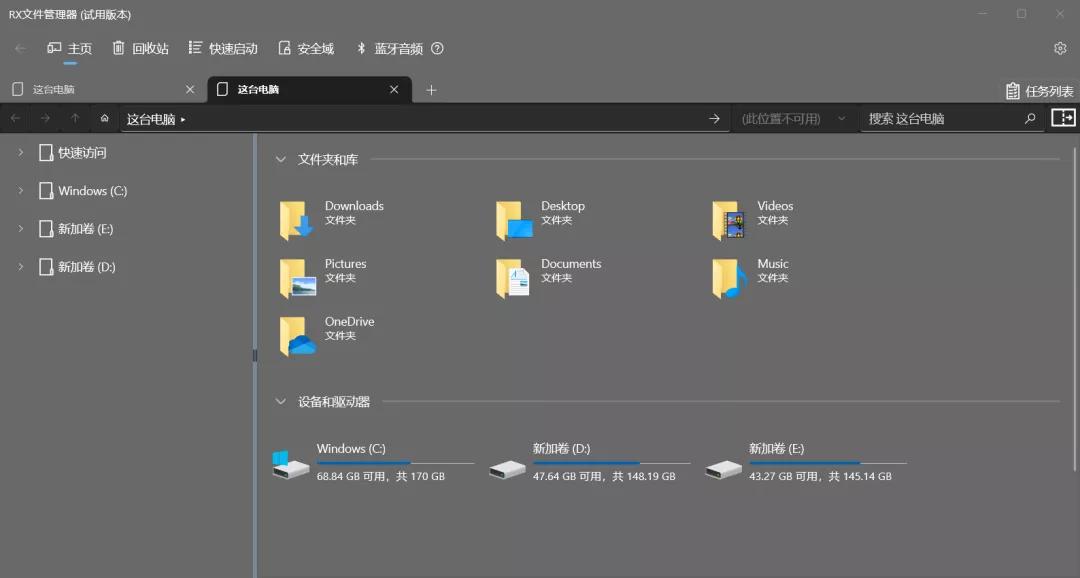The height and width of the screenshot is (578, 1080).
Task: Click the go arrow in address bar
Action: click(714, 118)
